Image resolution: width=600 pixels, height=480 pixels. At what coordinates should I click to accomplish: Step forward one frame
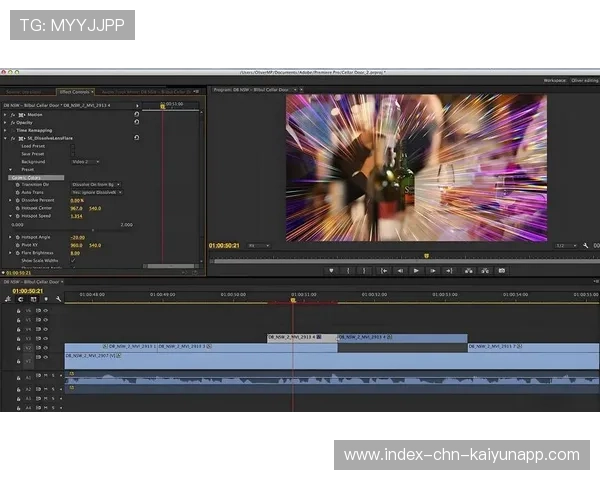click(x=432, y=270)
